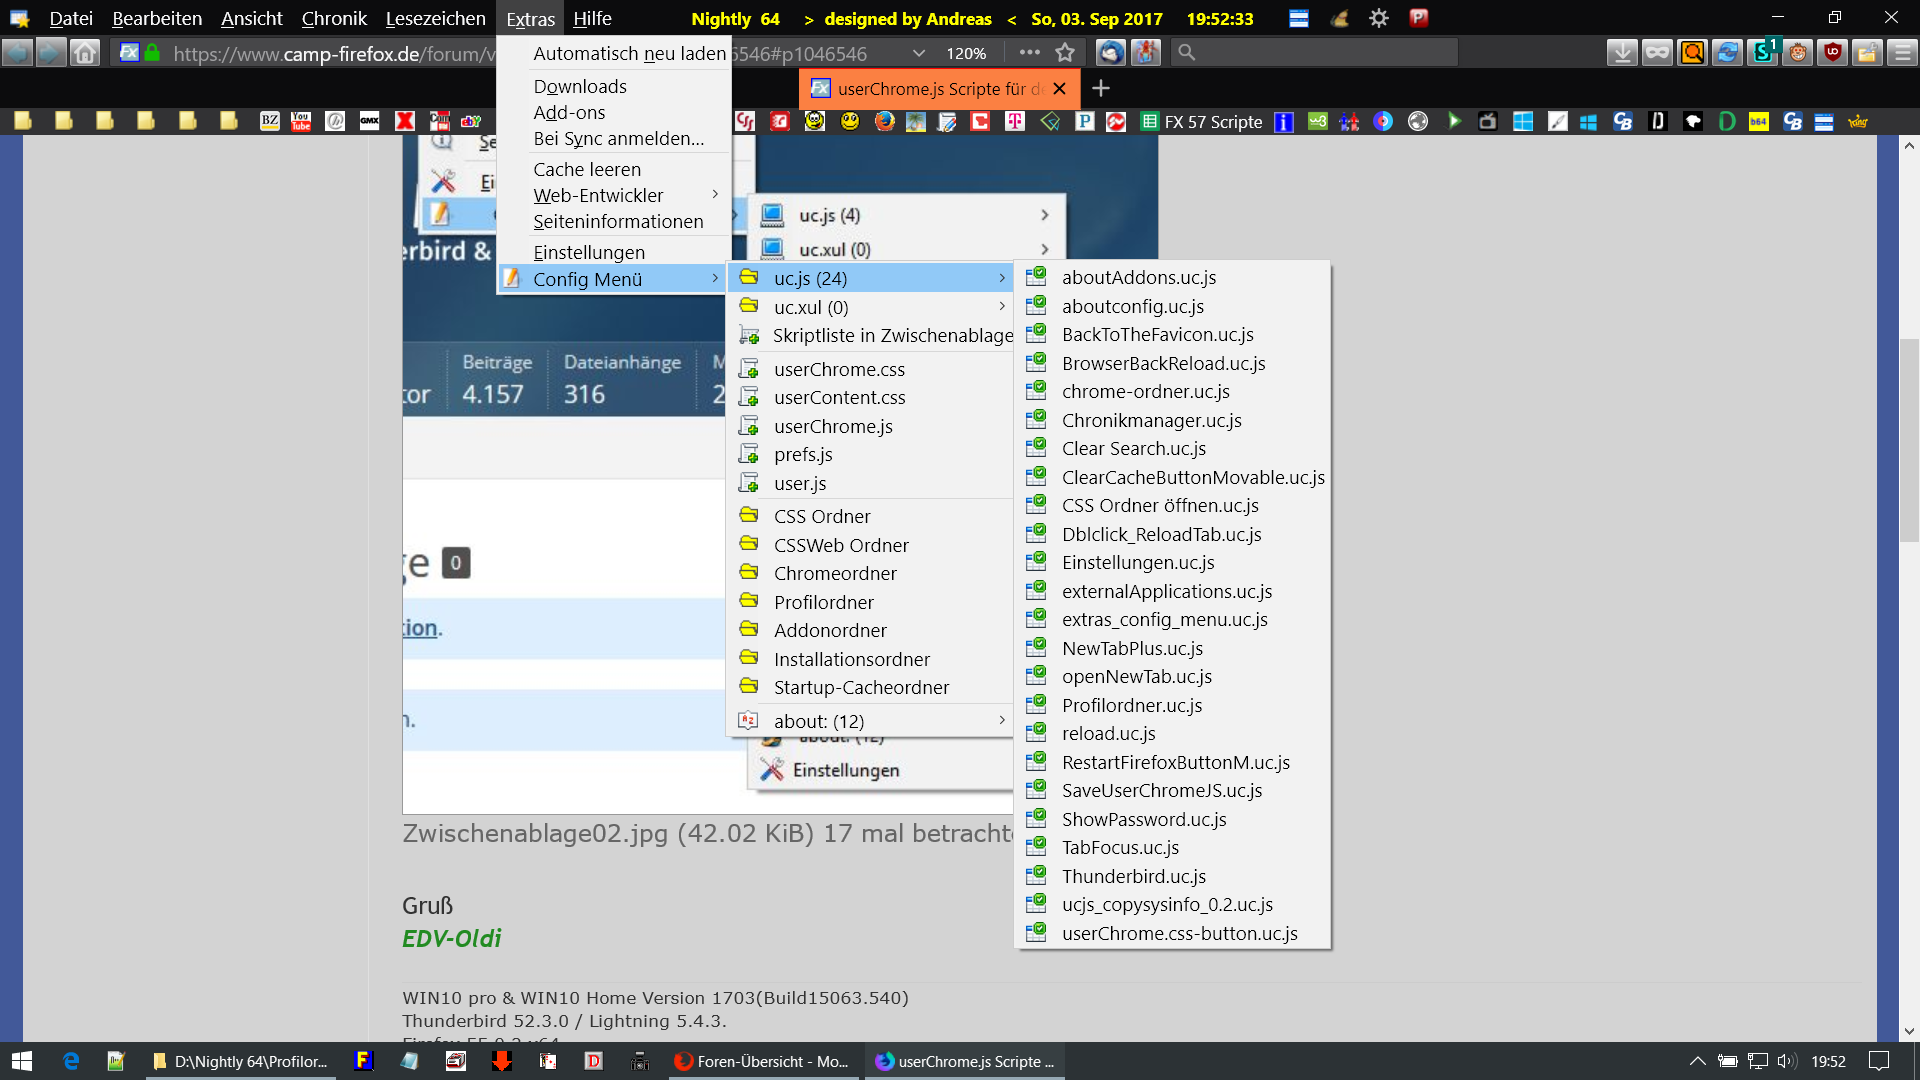Open the hamburger menu button
Screen dimensions: 1920x1080
pyautogui.click(x=1901, y=53)
